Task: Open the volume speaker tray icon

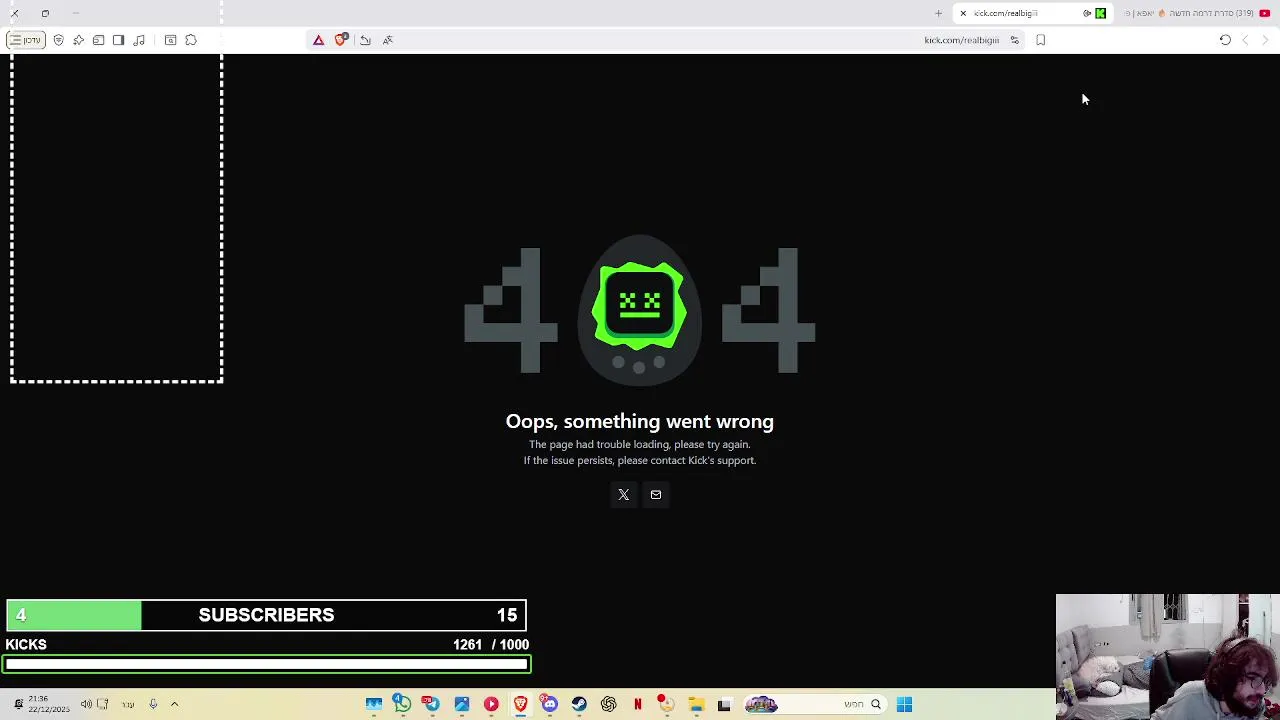Action: [86, 704]
